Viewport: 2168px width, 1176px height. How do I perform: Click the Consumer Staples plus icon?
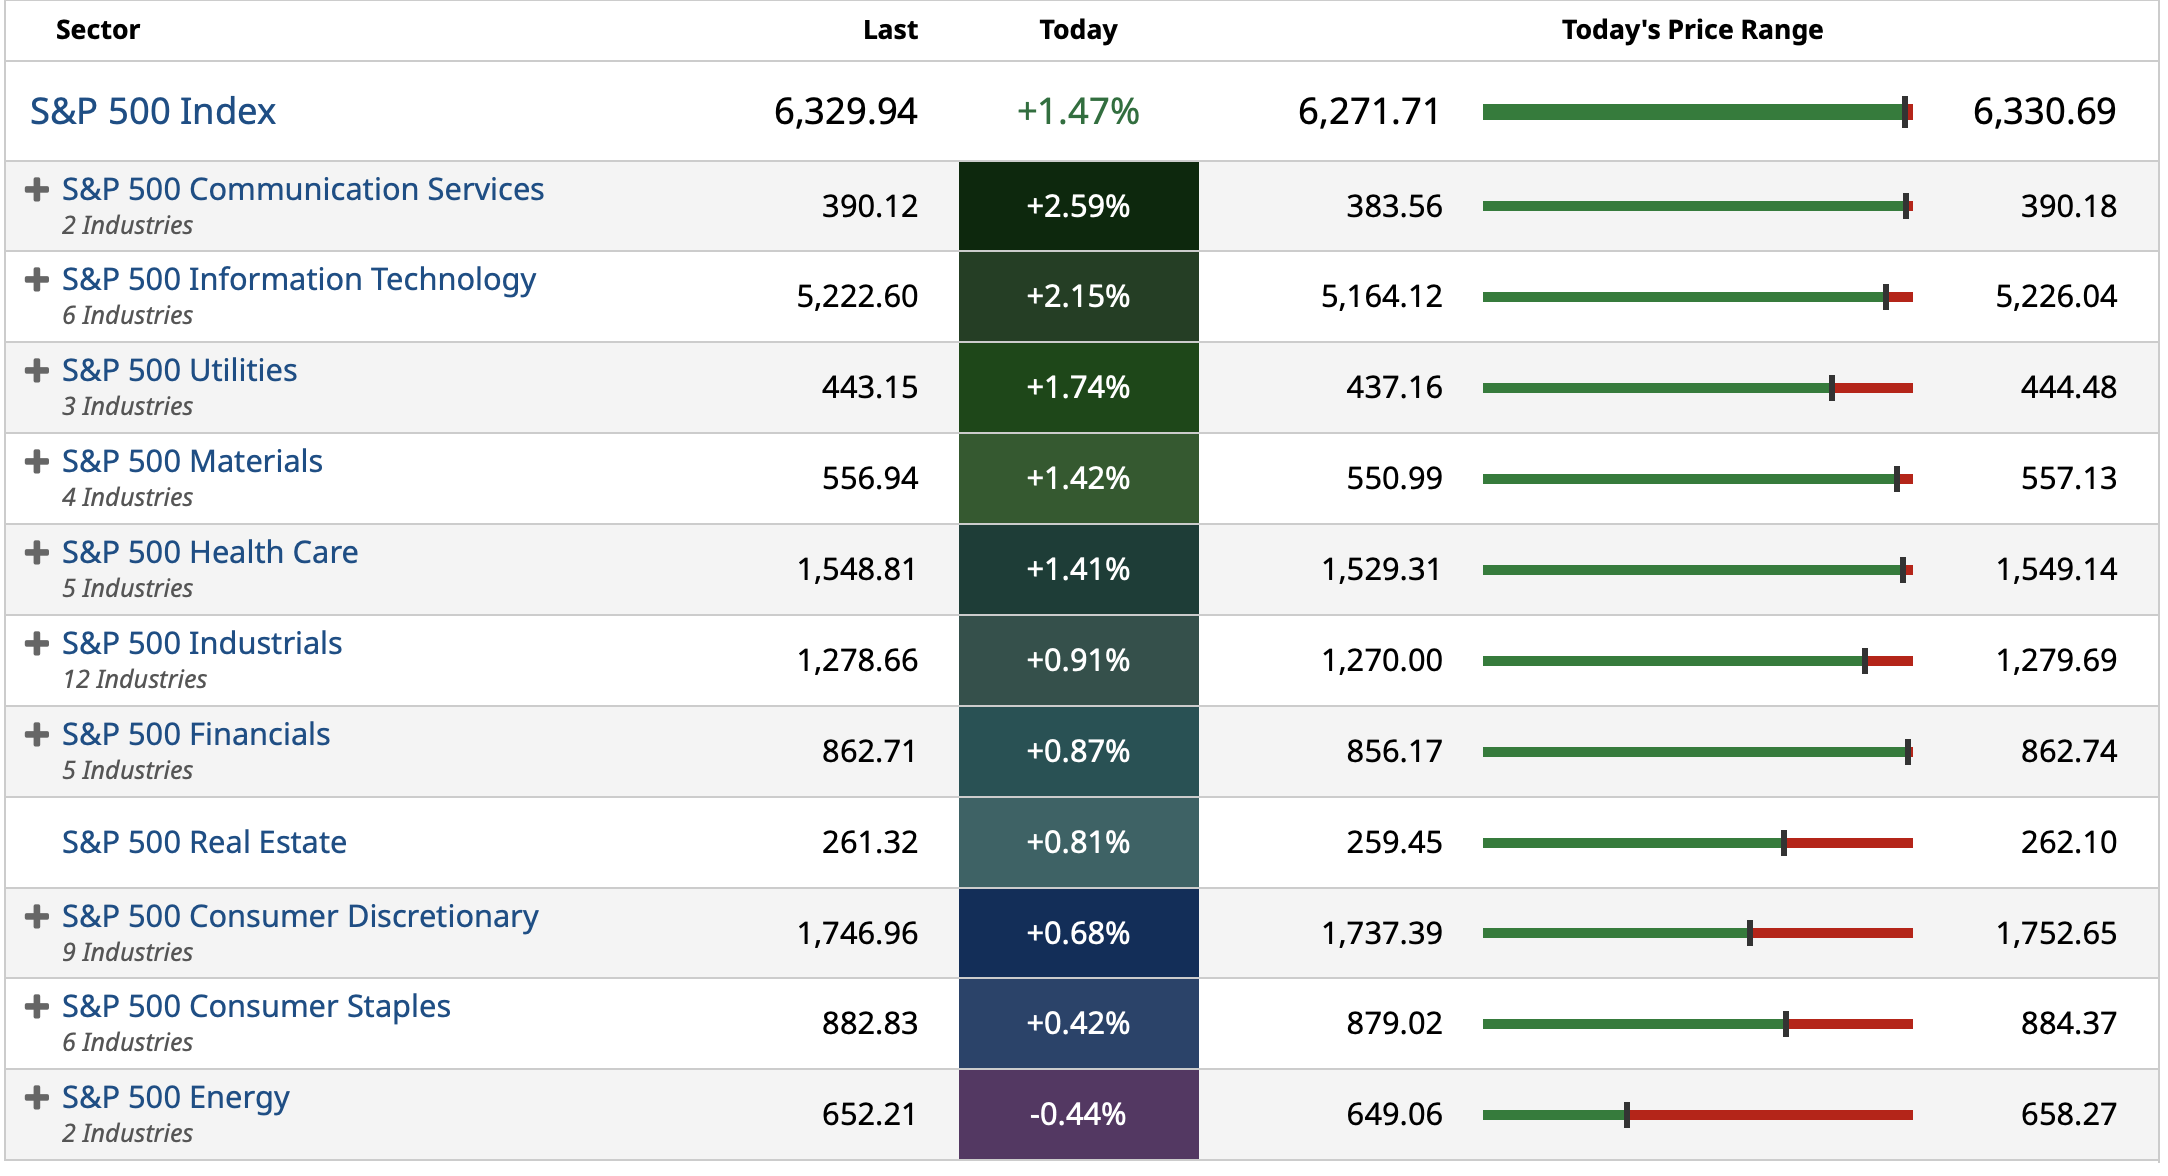37,1006
